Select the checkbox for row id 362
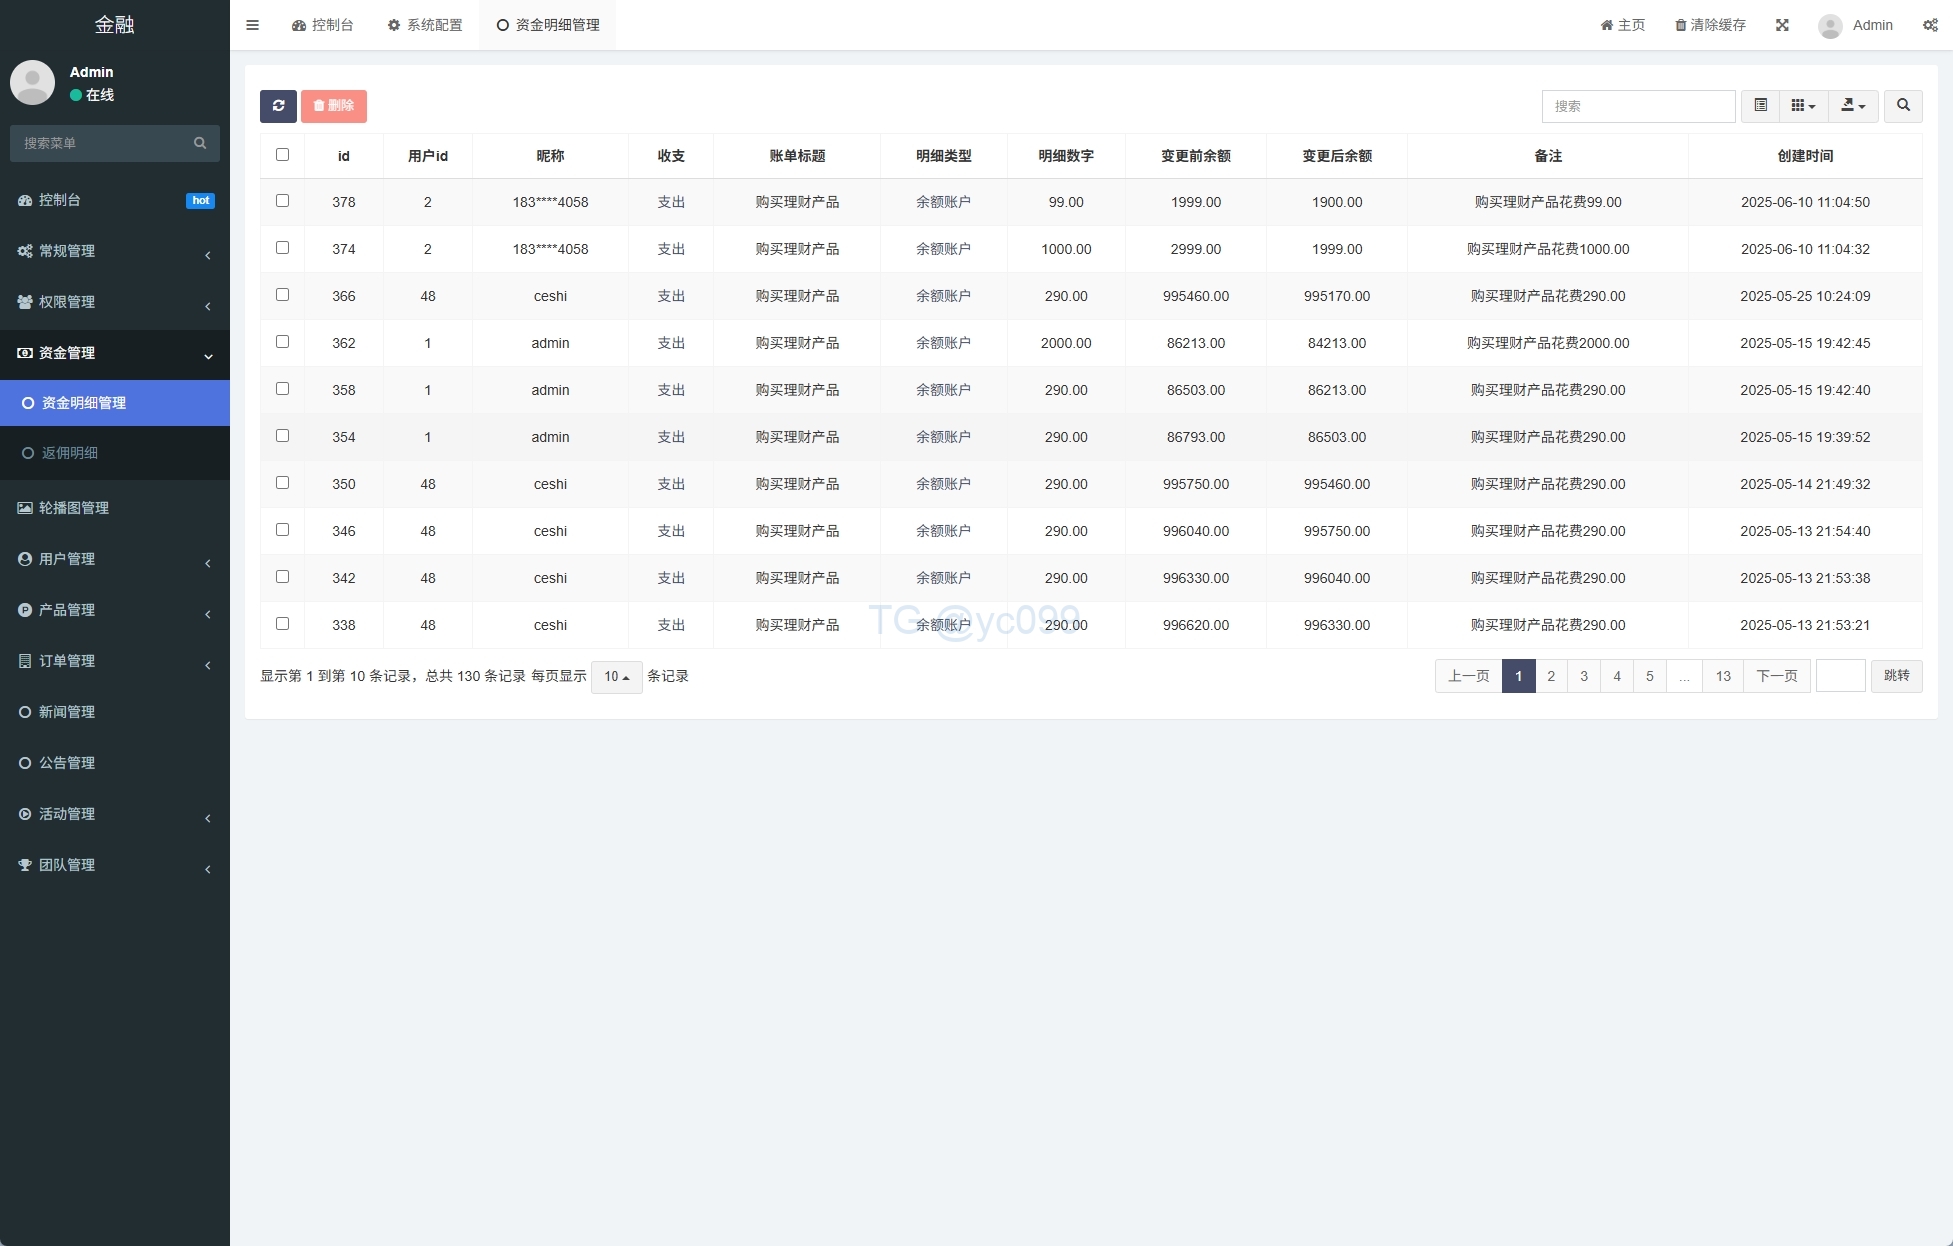This screenshot has width=1953, height=1246. [x=282, y=342]
